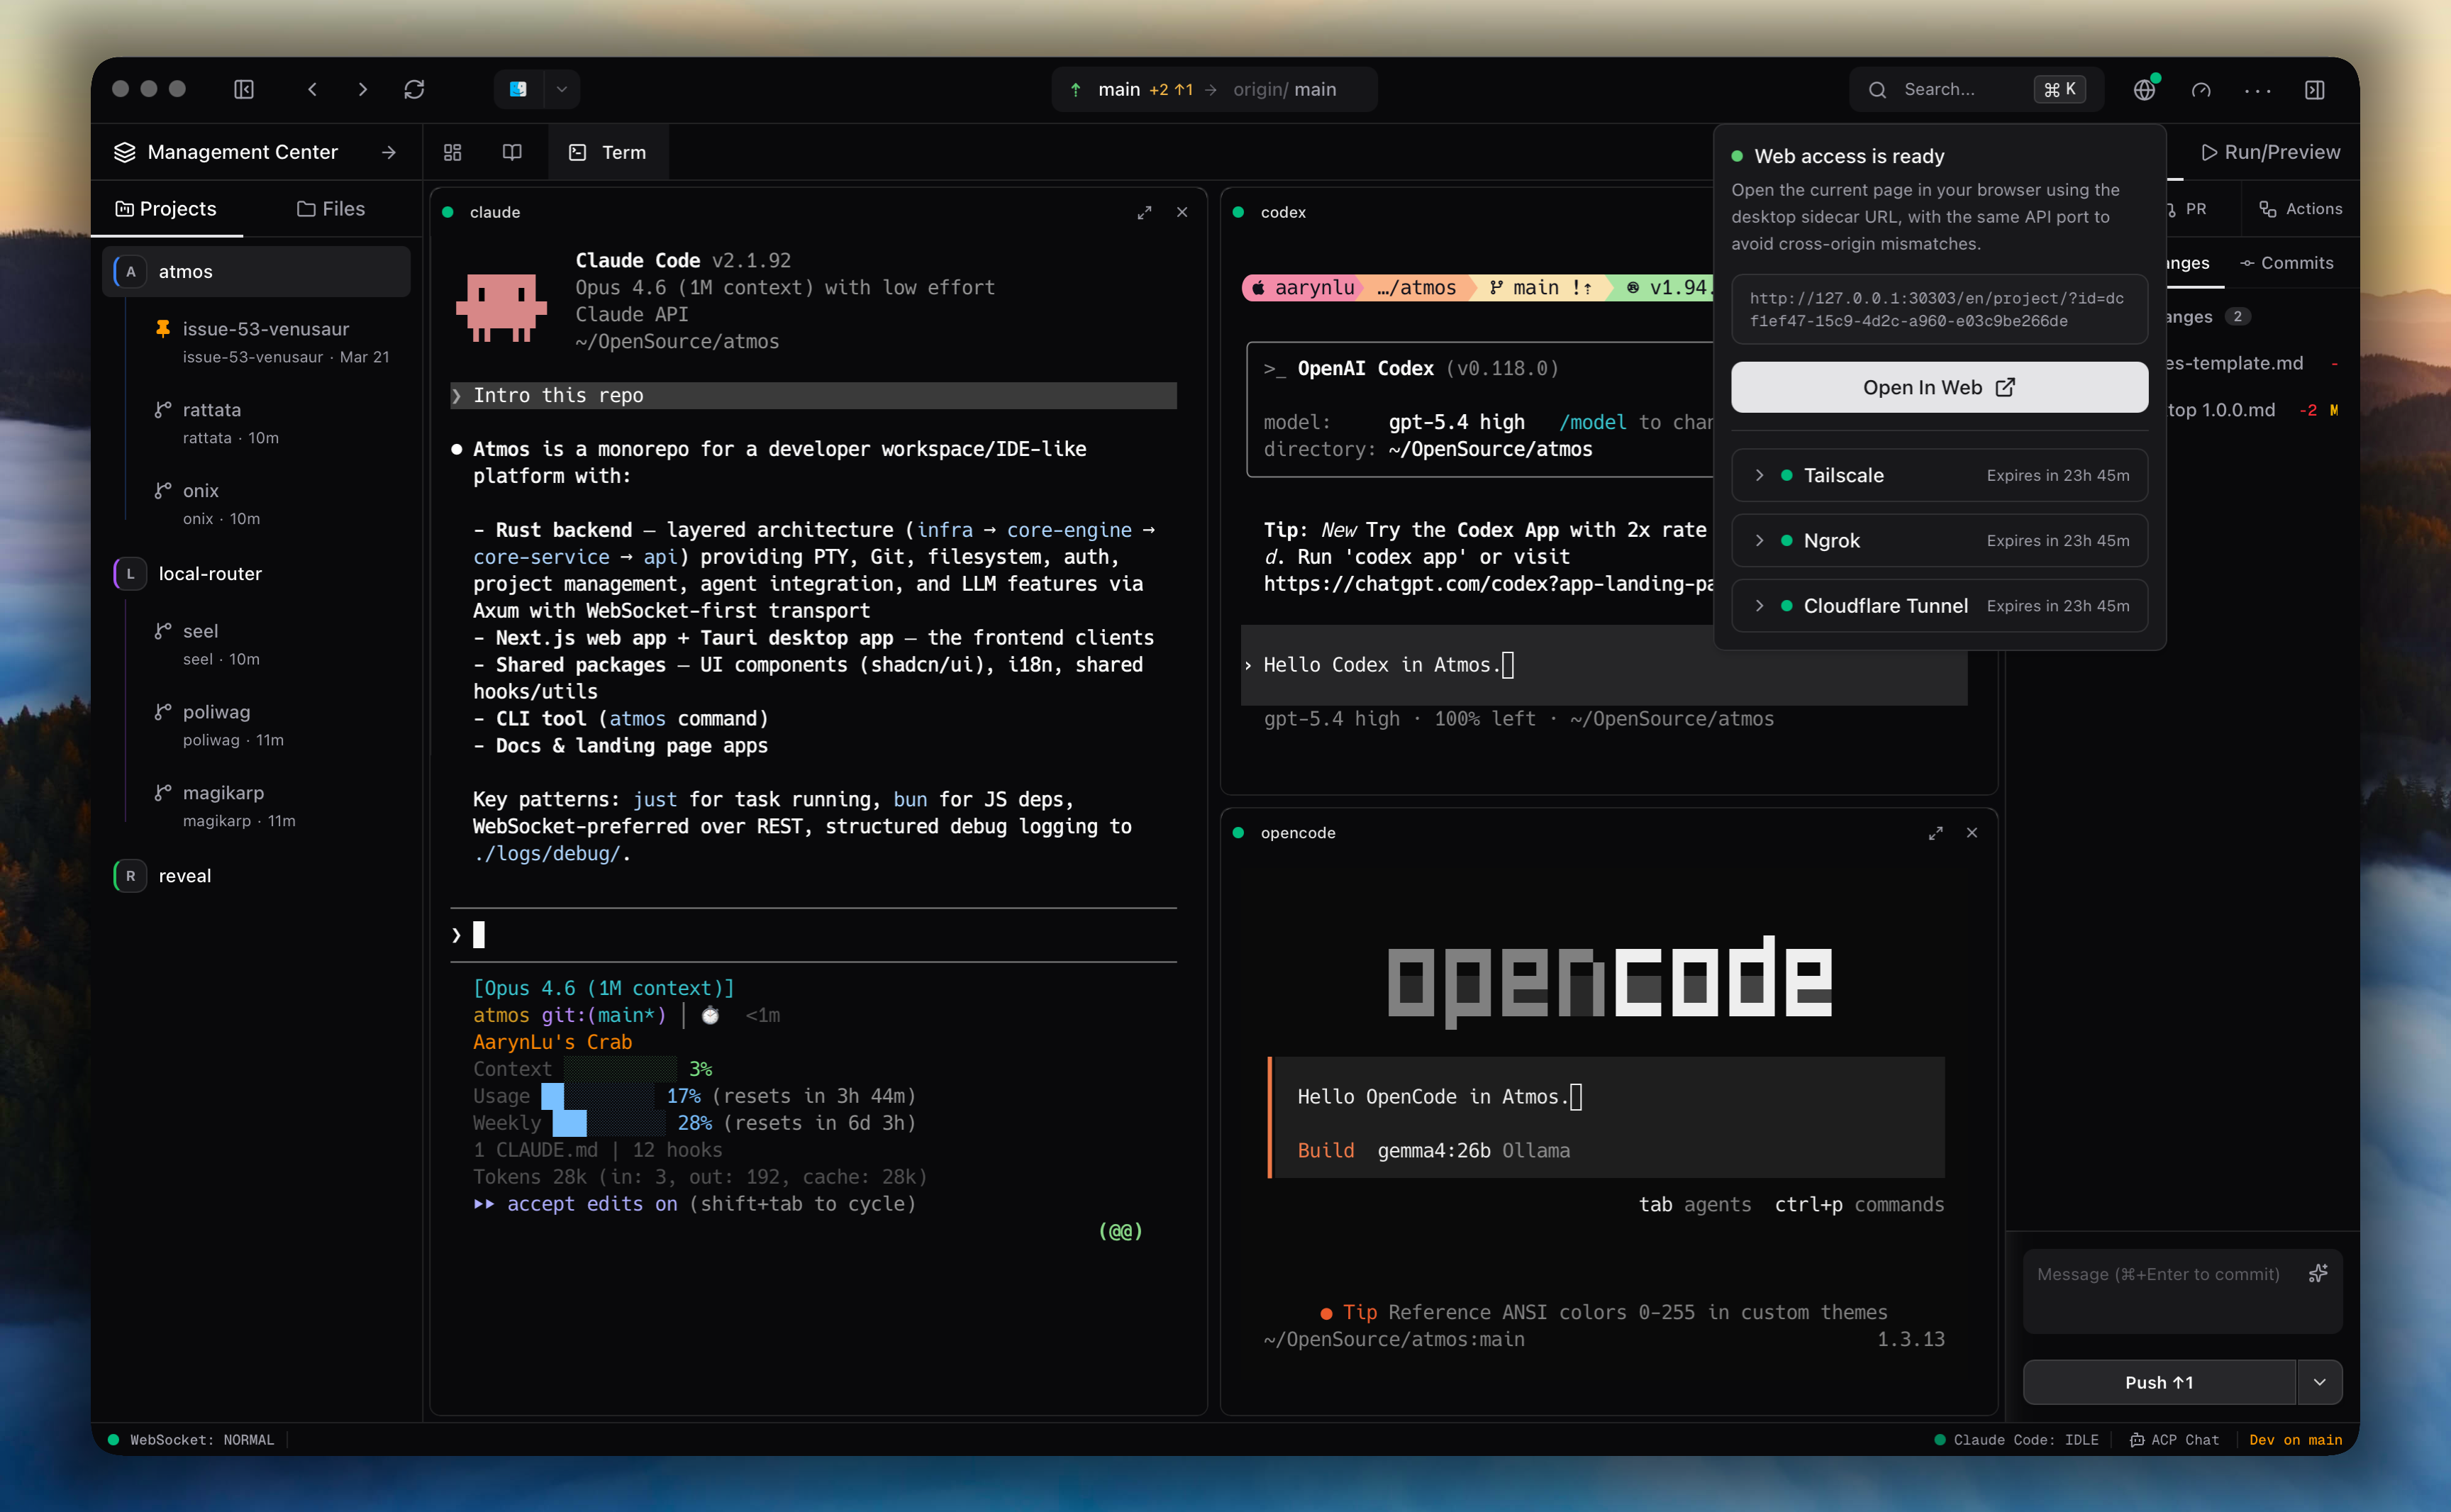
Task: Click Open In Web button
Action: (x=1939, y=387)
